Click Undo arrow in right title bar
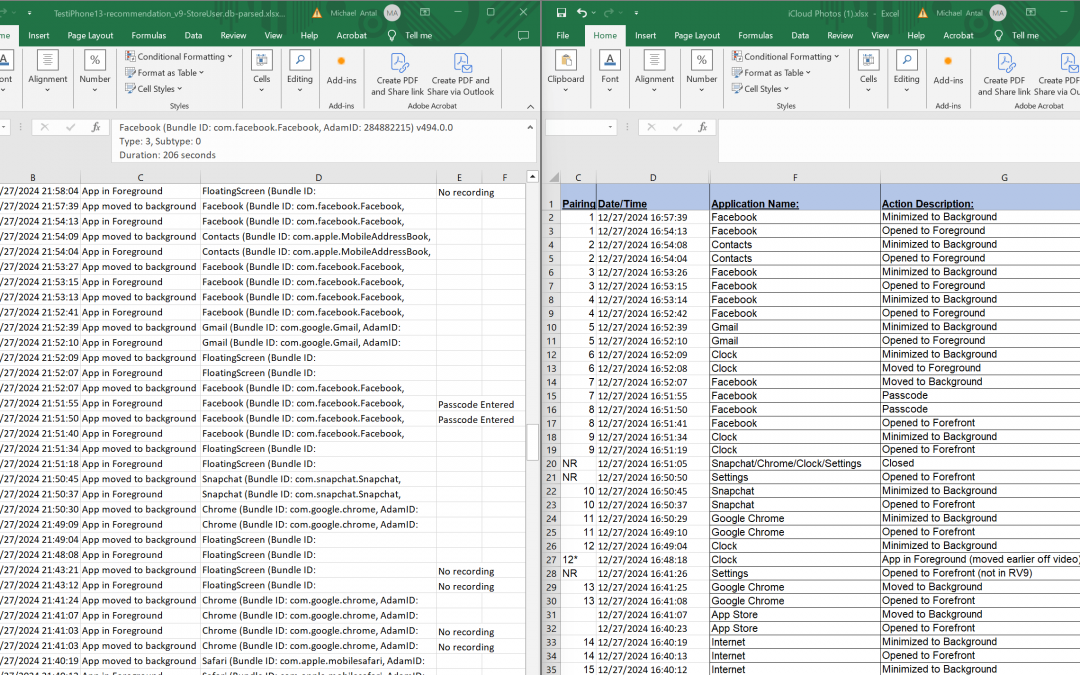1080x675 pixels. [x=582, y=12]
